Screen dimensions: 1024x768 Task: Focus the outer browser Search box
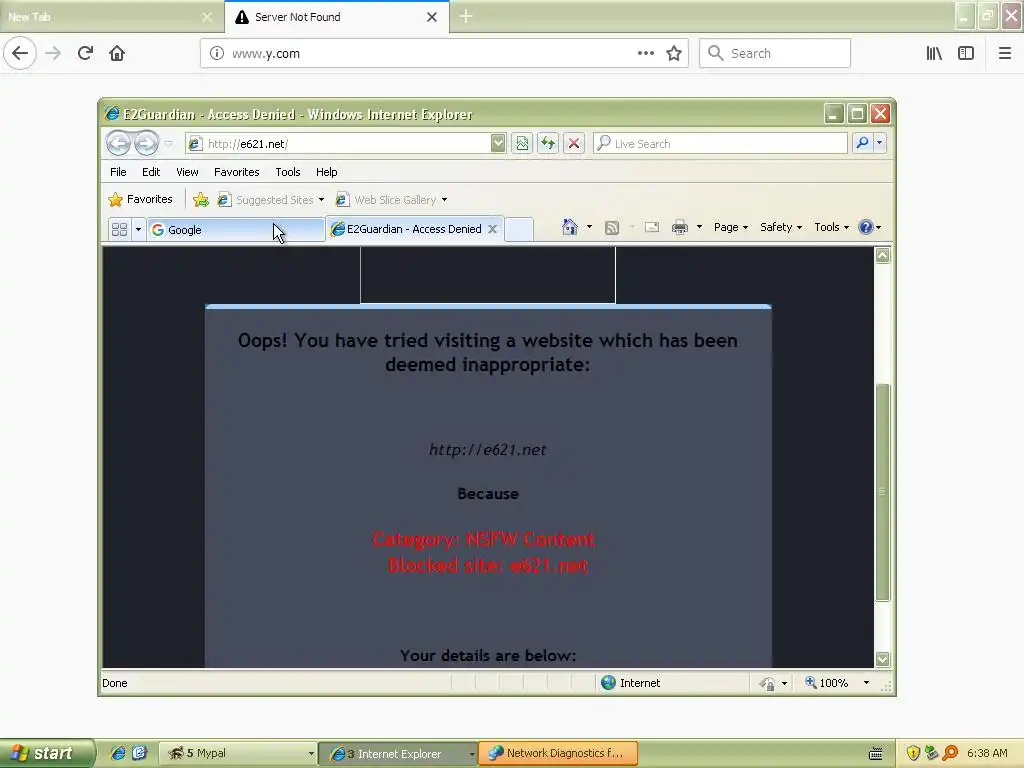click(x=775, y=54)
